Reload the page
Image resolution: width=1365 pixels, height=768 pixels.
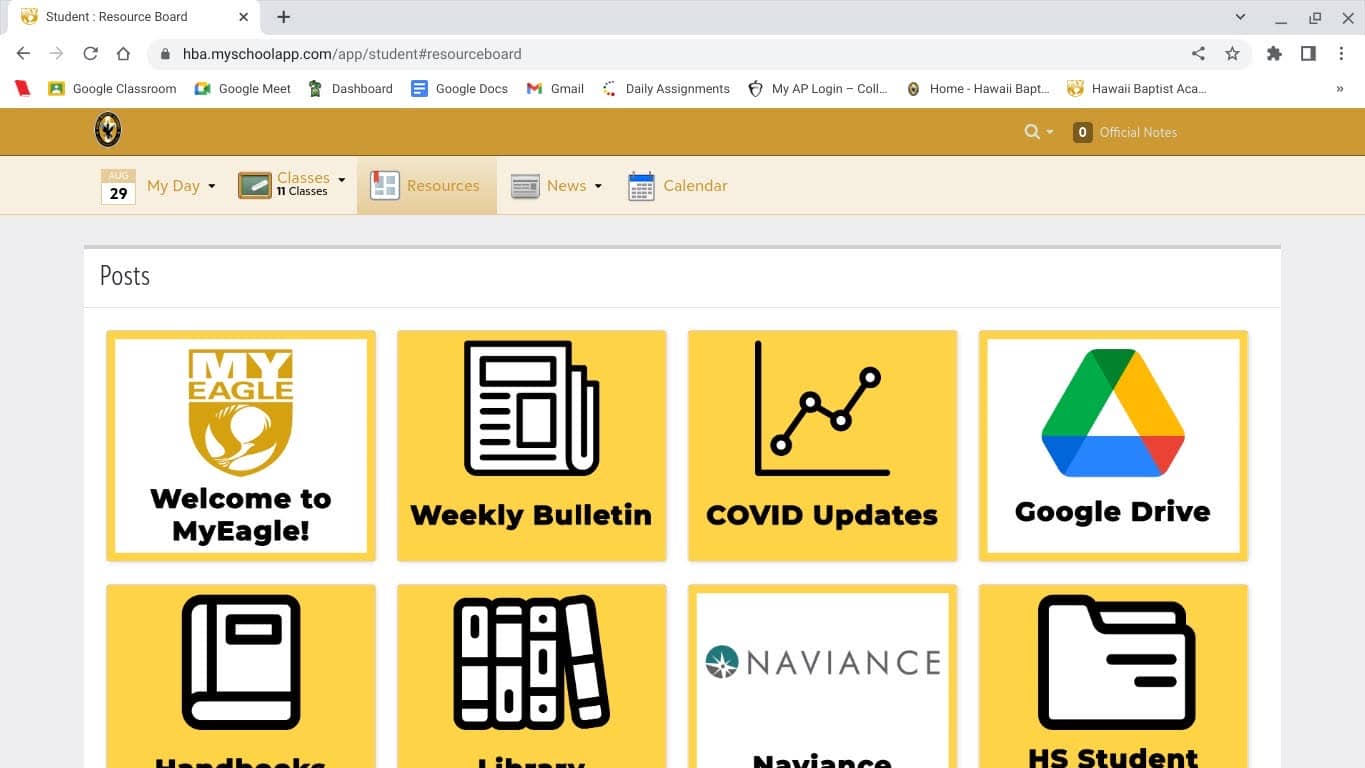pos(90,54)
